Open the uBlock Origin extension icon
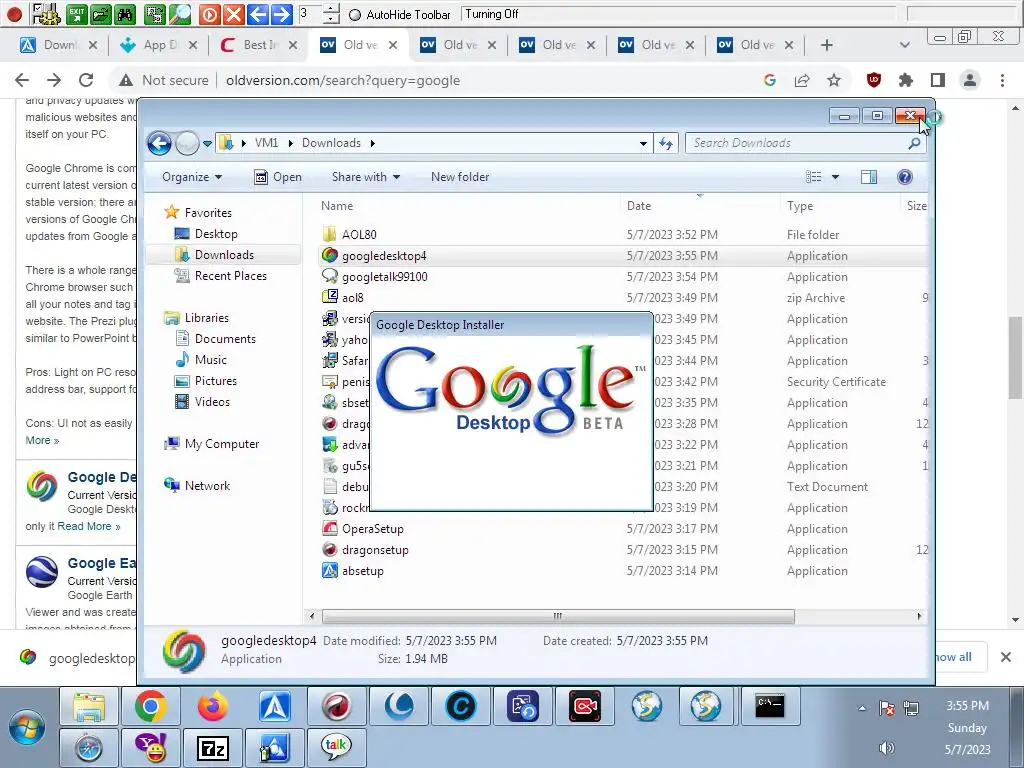The height and width of the screenshot is (768, 1024). coord(874,80)
